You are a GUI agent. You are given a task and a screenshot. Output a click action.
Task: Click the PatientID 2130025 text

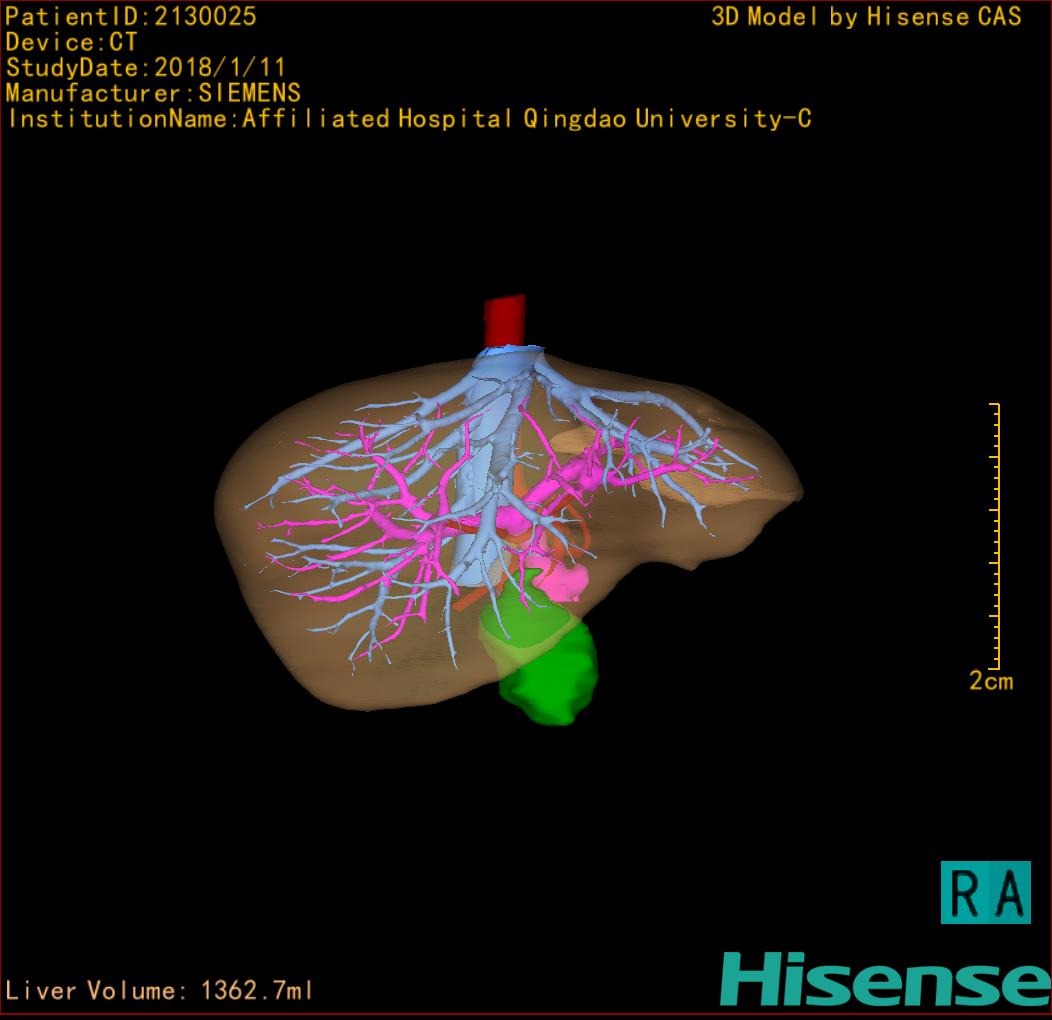point(131,16)
